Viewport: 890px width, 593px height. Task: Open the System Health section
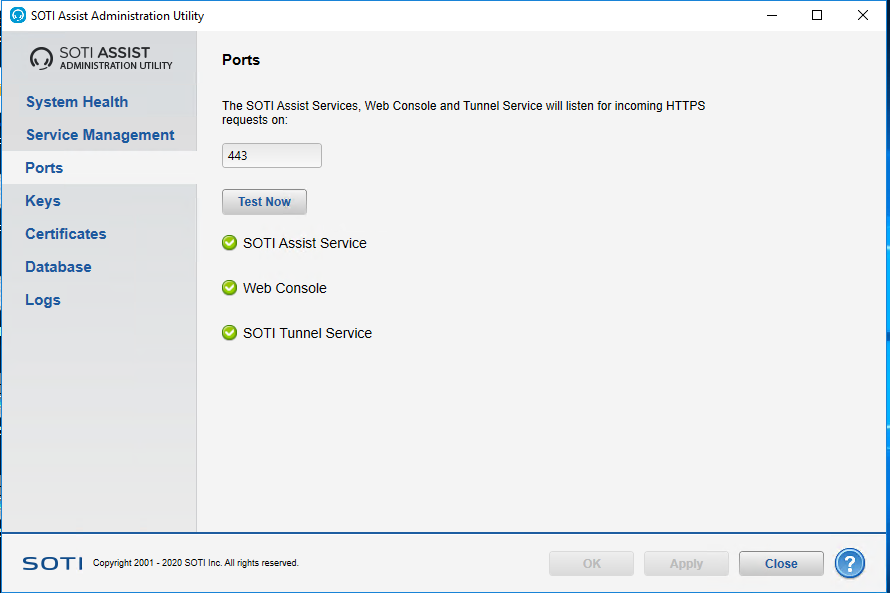point(77,102)
